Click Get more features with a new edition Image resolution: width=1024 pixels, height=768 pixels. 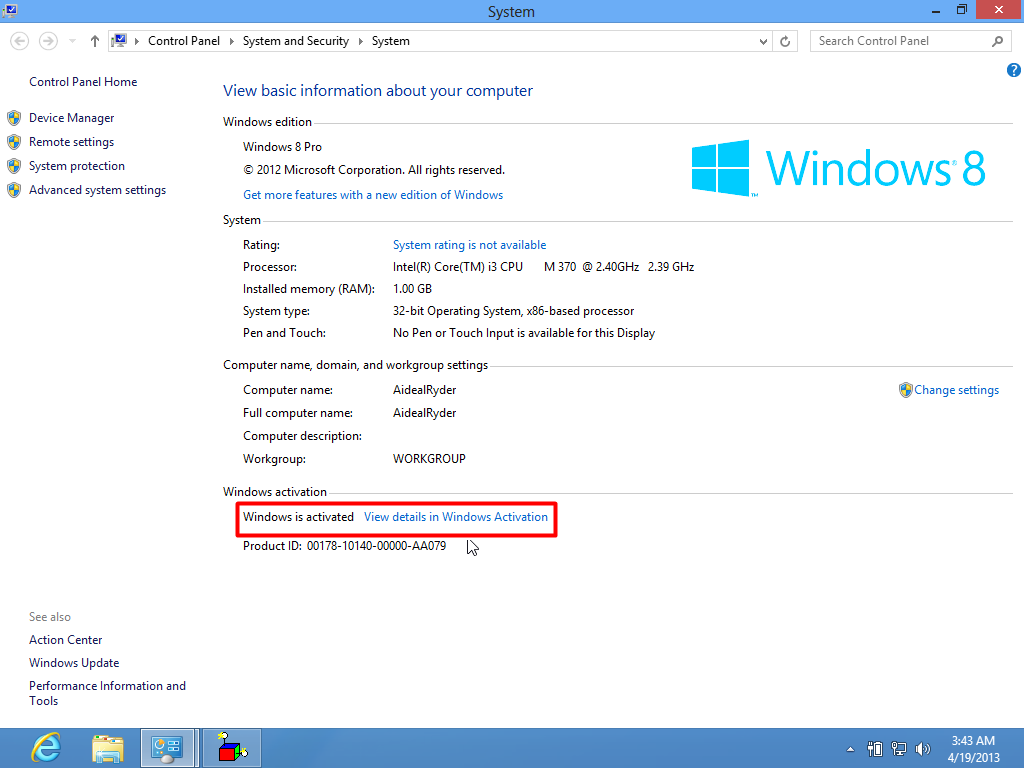(373, 195)
